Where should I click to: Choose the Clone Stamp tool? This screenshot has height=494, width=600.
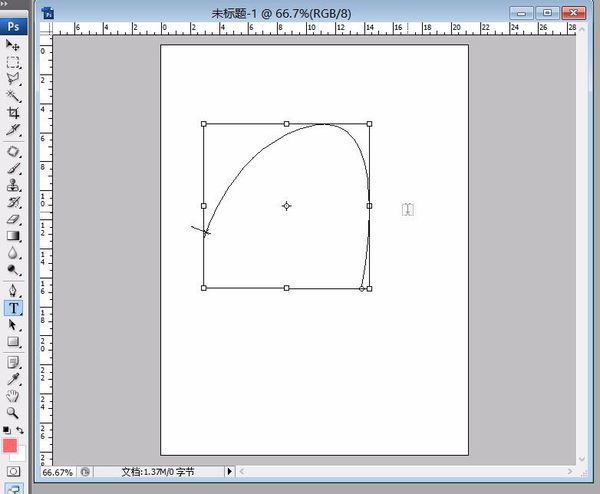(13, 184)
